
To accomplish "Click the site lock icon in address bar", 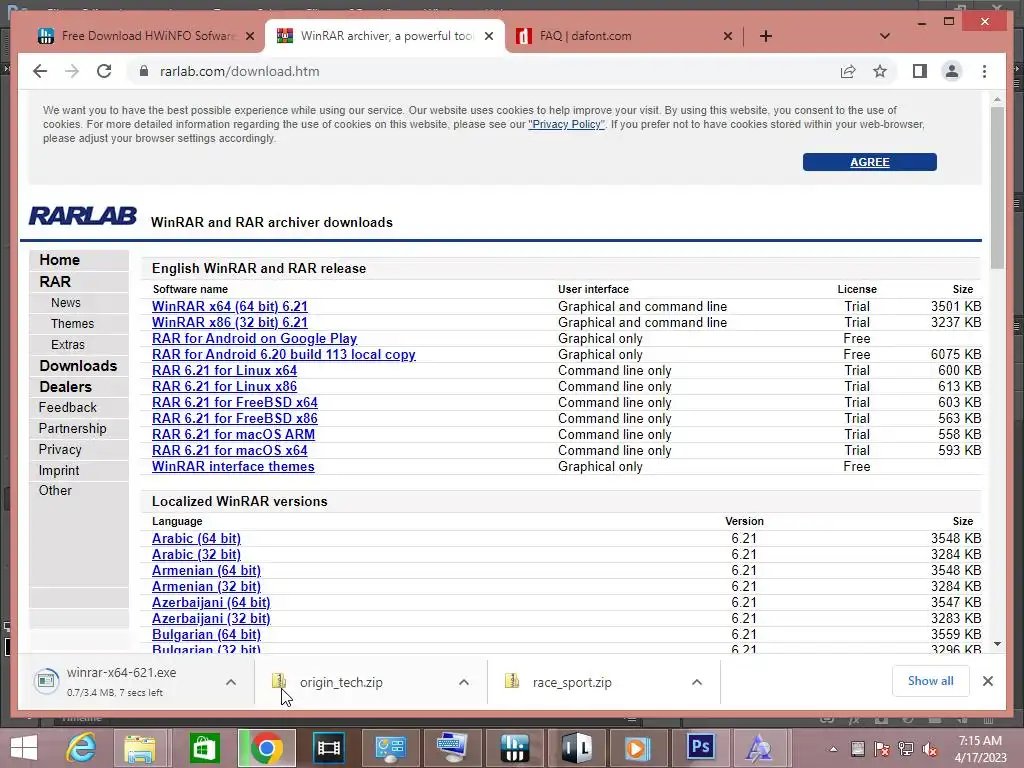I will click(x=144, y=71).
